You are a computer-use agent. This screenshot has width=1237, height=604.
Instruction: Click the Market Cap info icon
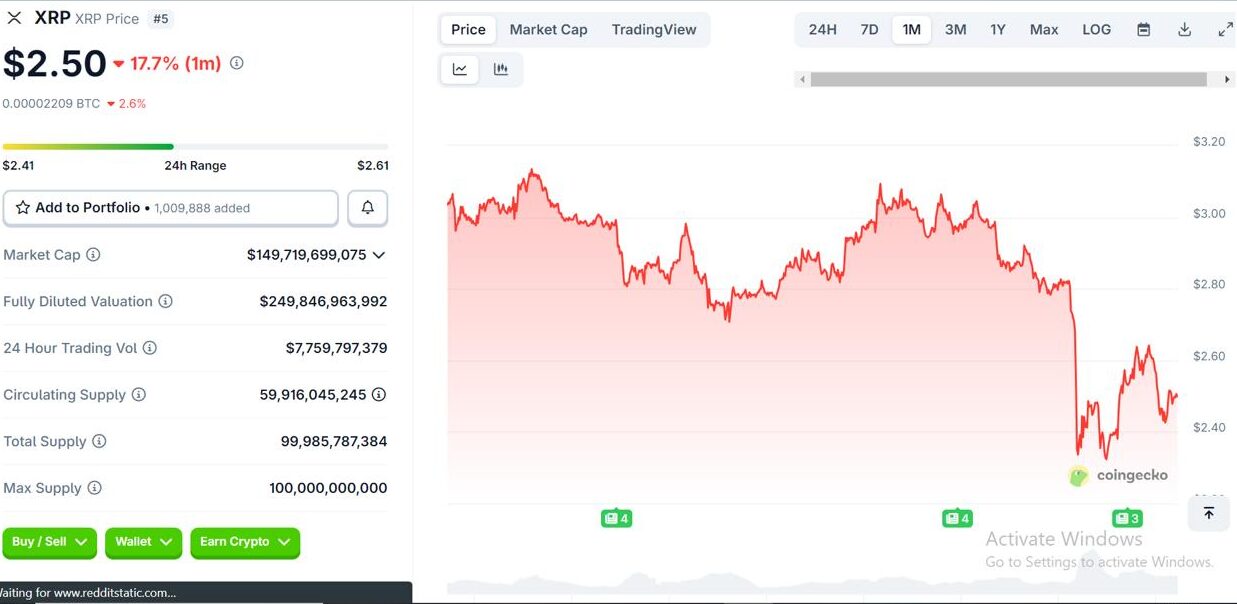point(93,255)
